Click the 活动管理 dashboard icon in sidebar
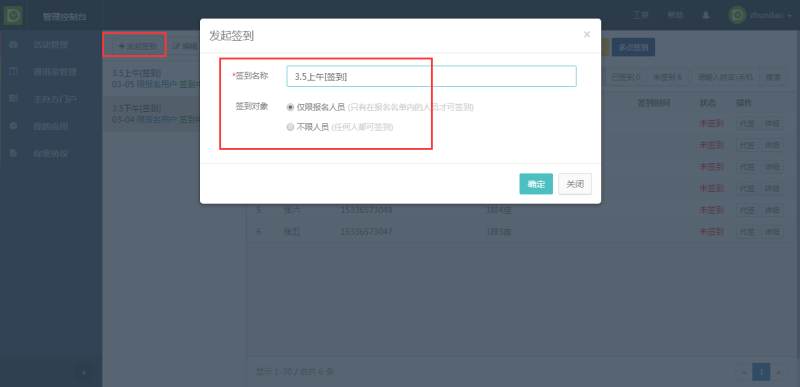Viewport: 800px width, 387px height. [x=14, y=45]
